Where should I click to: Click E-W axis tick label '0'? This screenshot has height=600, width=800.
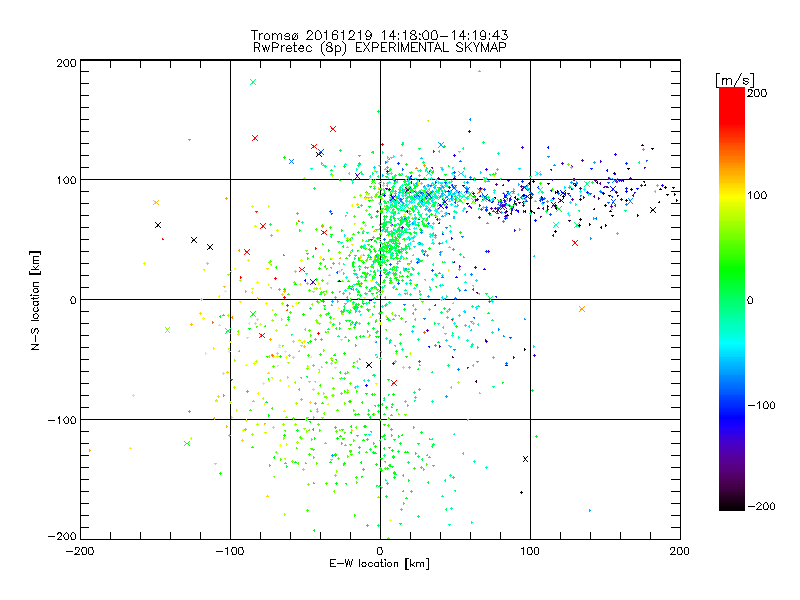point(380,552)
